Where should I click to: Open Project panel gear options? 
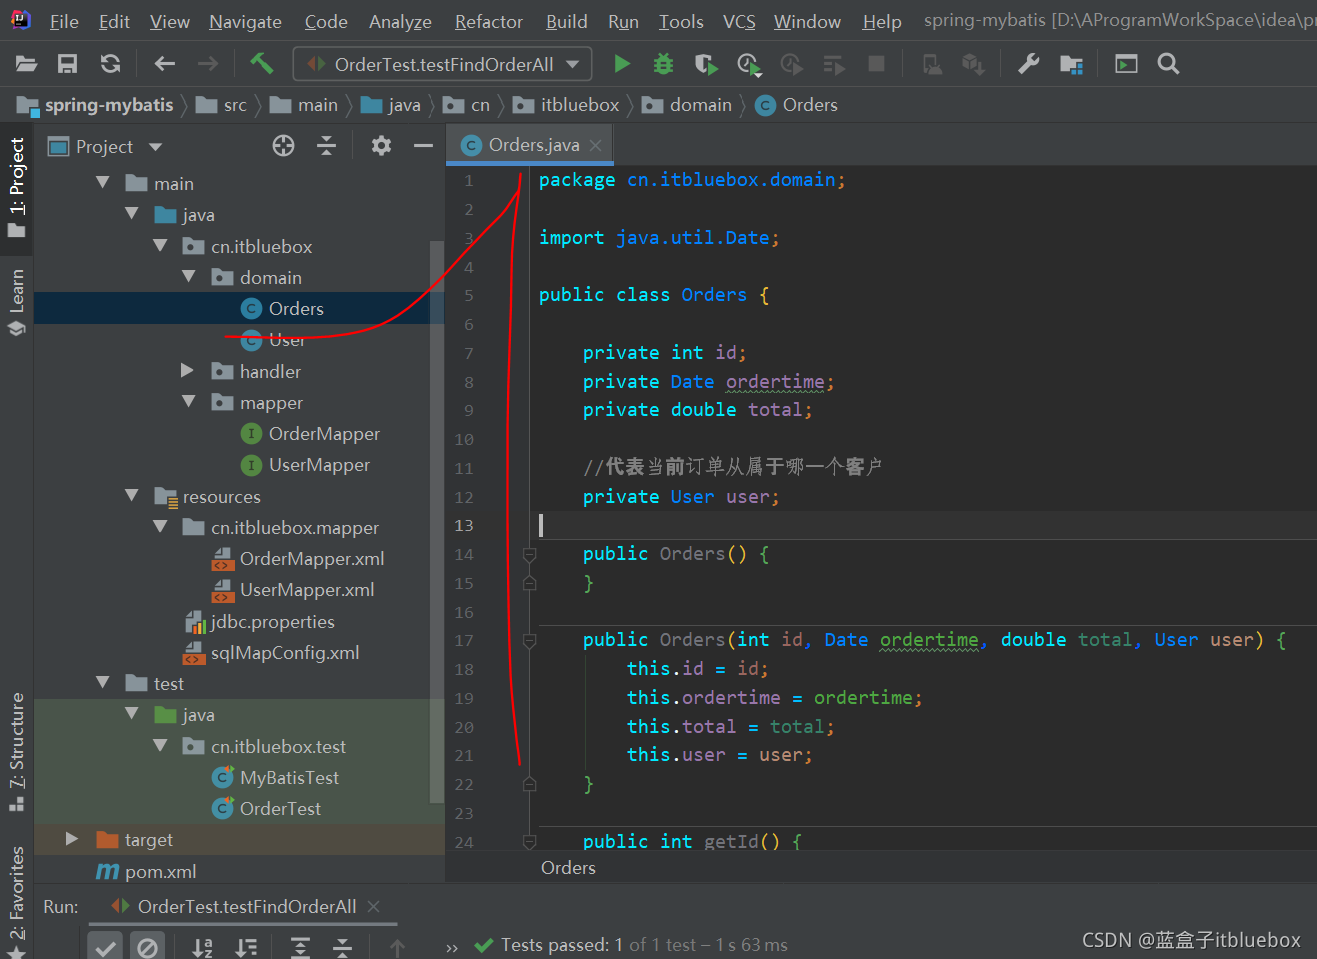[381, 146]
